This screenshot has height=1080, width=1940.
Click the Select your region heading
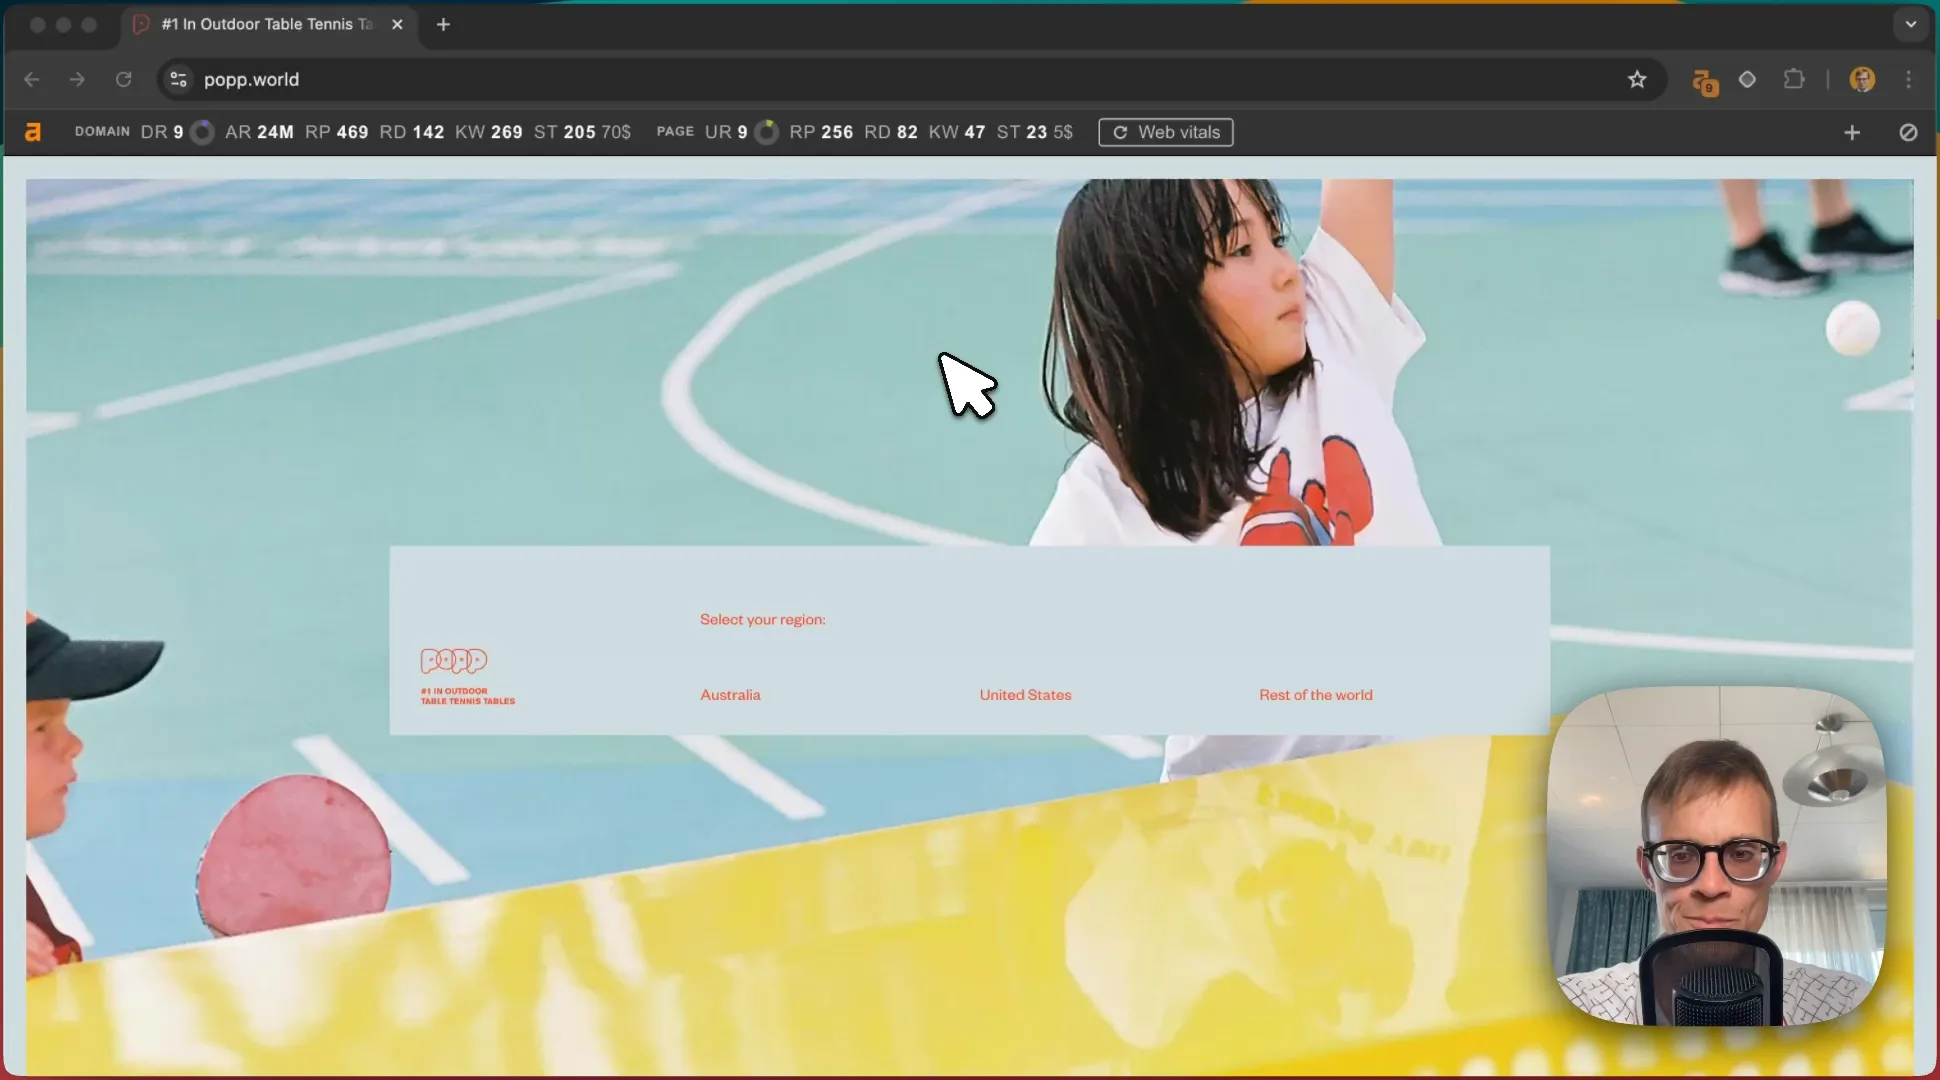(x=762, y=620)
